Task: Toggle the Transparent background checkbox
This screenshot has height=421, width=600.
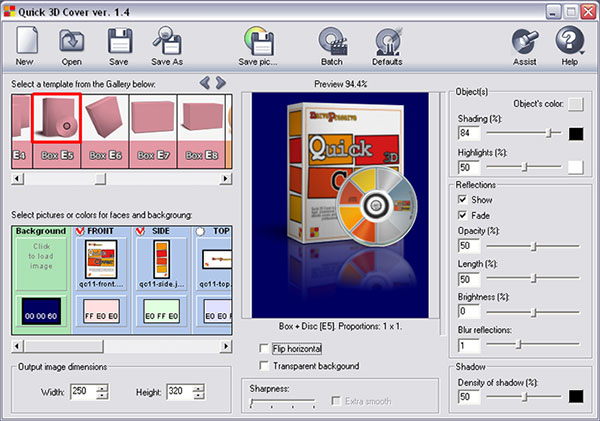Action: click(x=263, y=366)
